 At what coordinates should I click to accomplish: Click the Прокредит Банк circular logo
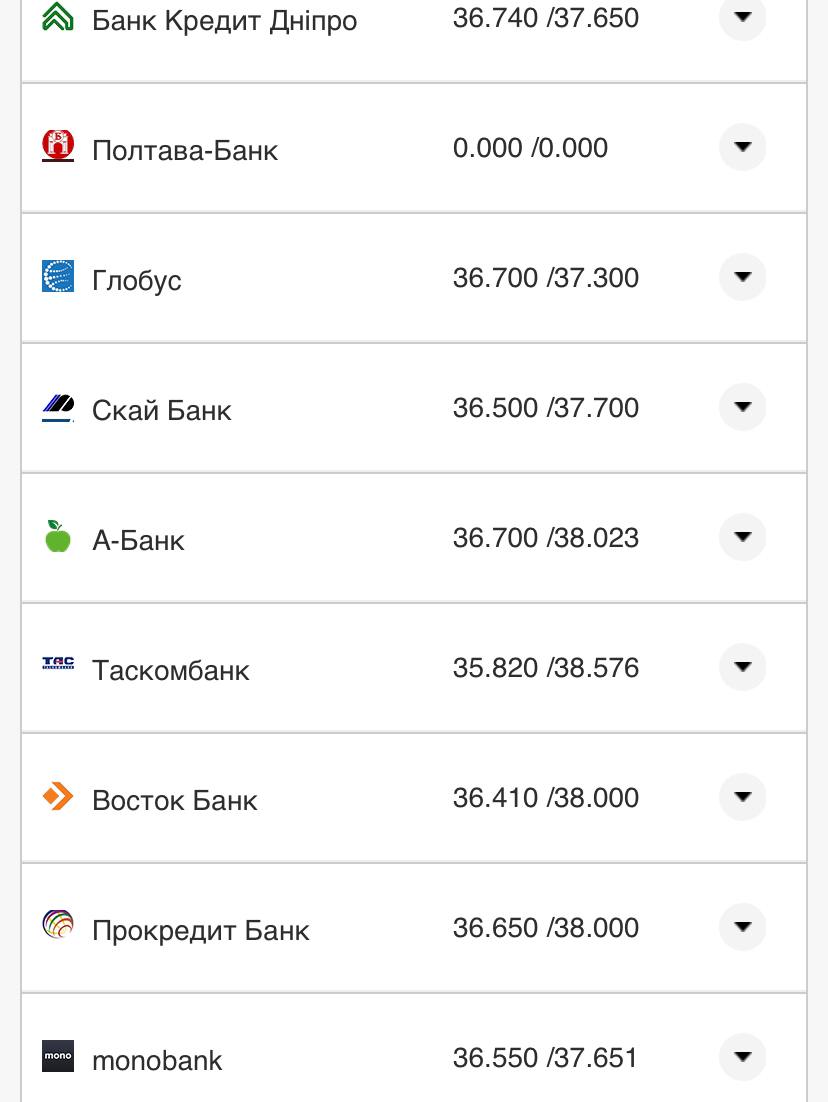click(x=58, y=925)
